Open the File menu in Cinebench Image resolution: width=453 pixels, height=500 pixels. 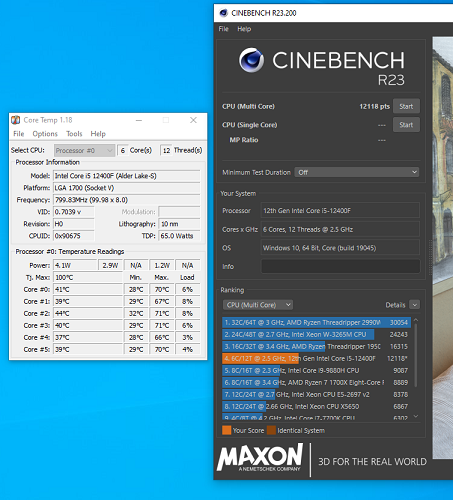[x=224, y=29]
